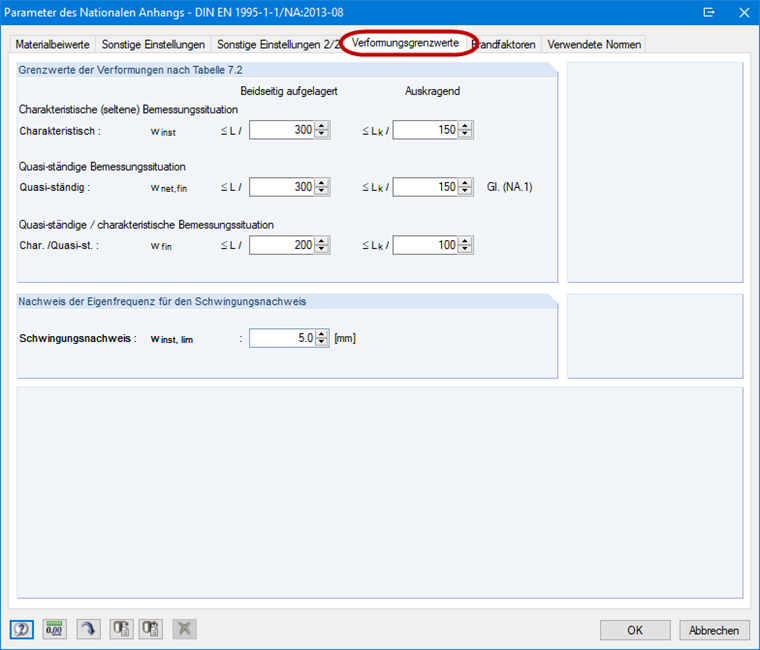Switch to the Materialbeiwerte tab
The height and width of the screenshot is (650, 760).
[x=52, y=45]
